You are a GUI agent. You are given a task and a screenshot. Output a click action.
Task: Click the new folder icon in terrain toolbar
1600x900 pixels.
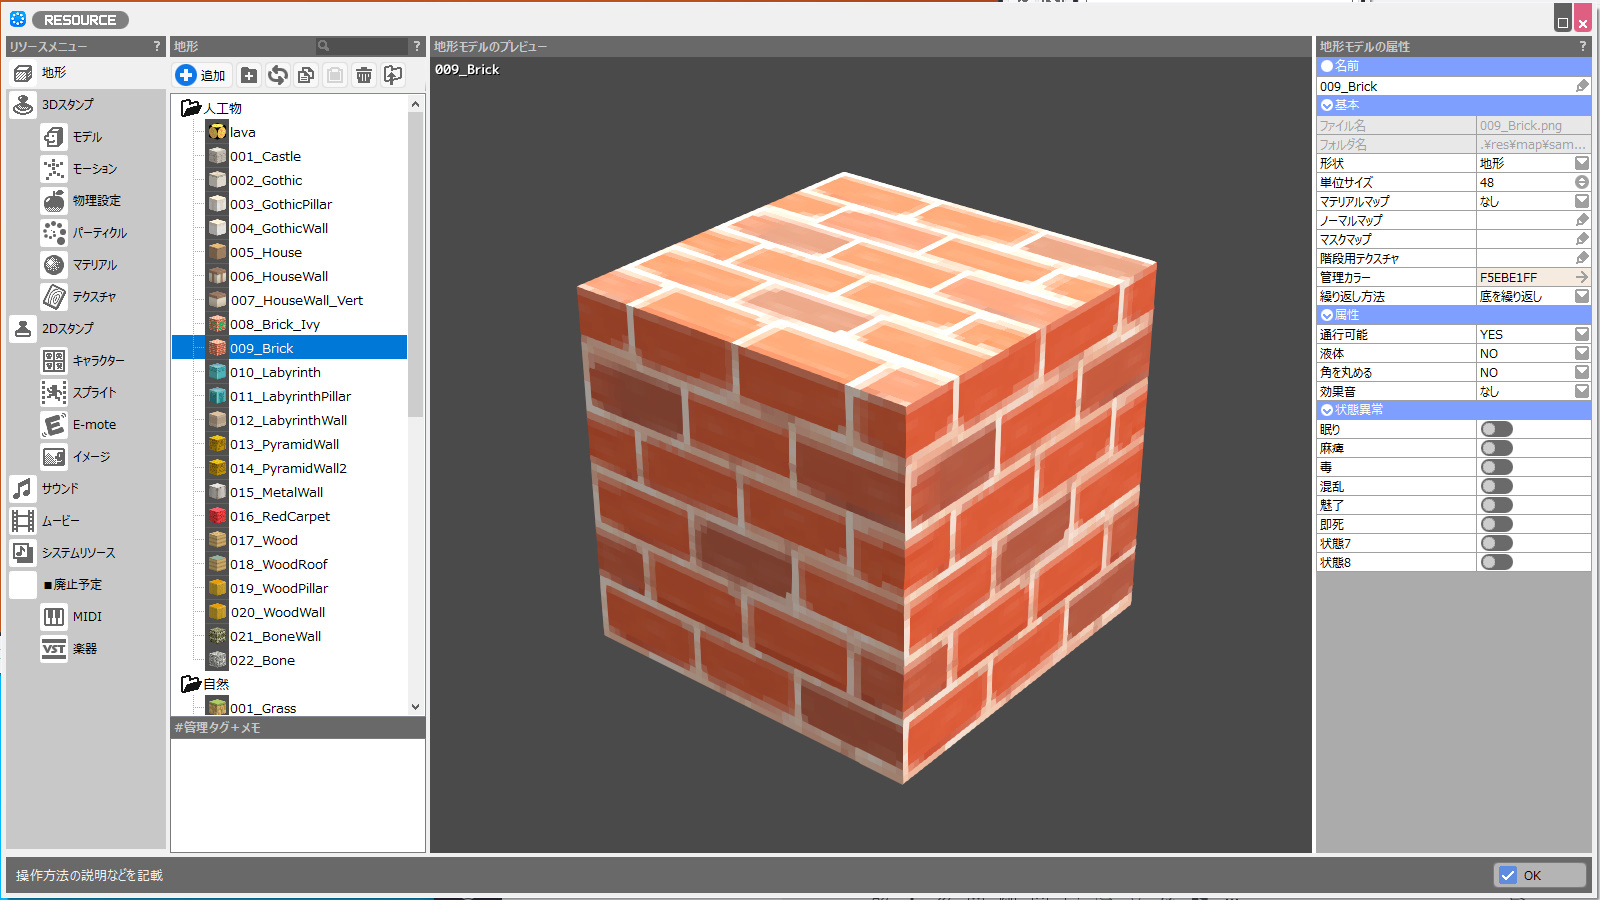click(x=249, y=75)
